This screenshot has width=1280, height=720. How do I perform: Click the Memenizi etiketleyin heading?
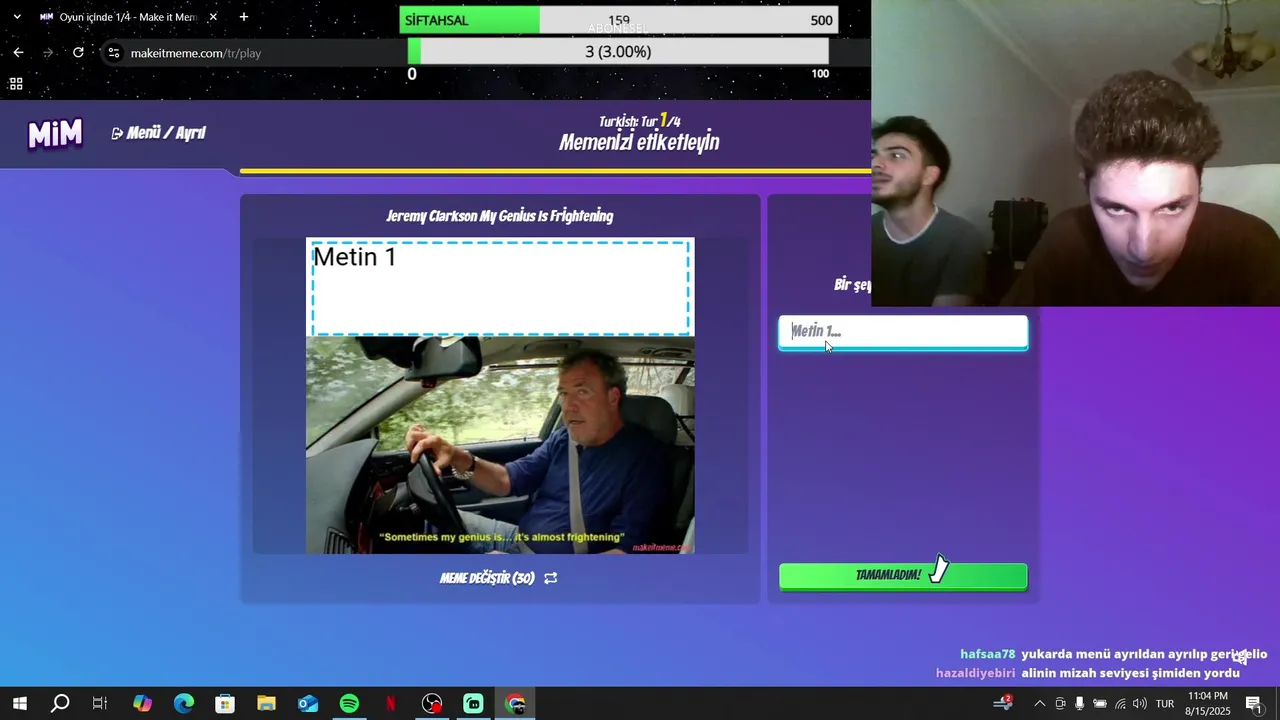pyautogui.click(x=639, y=142)
